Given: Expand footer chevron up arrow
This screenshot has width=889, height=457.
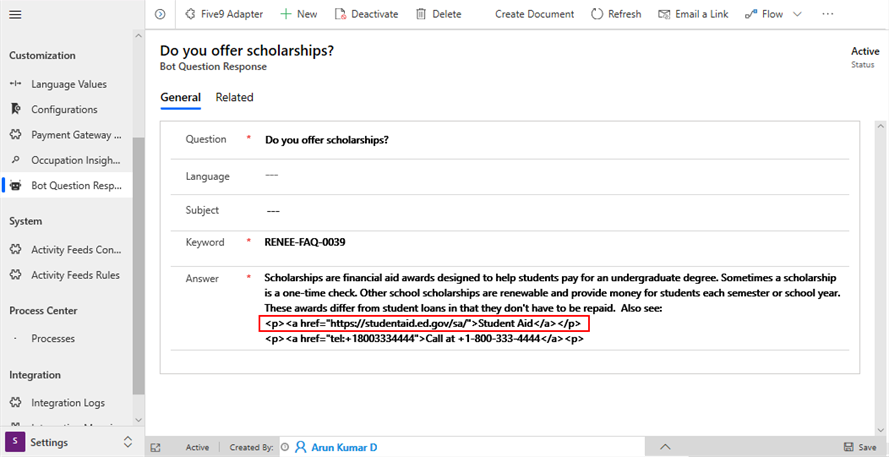Looking at the screenshot, I should pos(665,447).
